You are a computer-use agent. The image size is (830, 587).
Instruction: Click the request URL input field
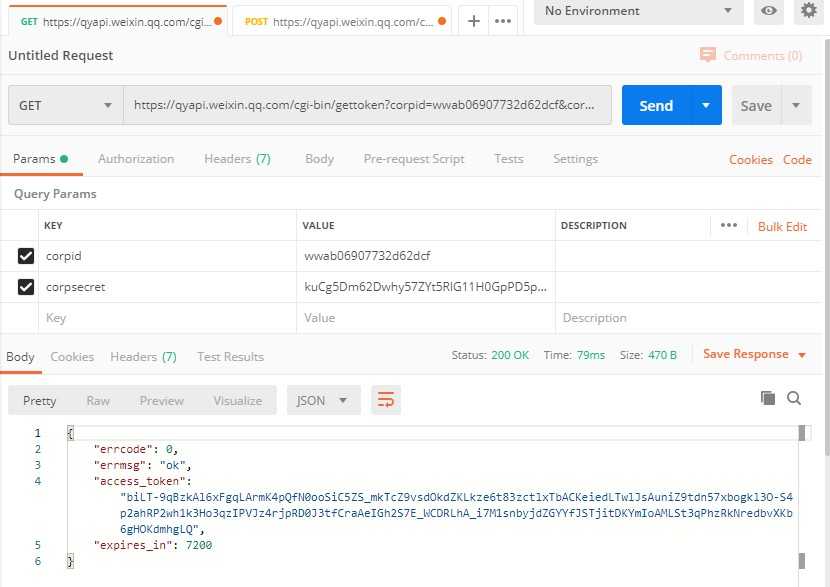click(367, 105)
